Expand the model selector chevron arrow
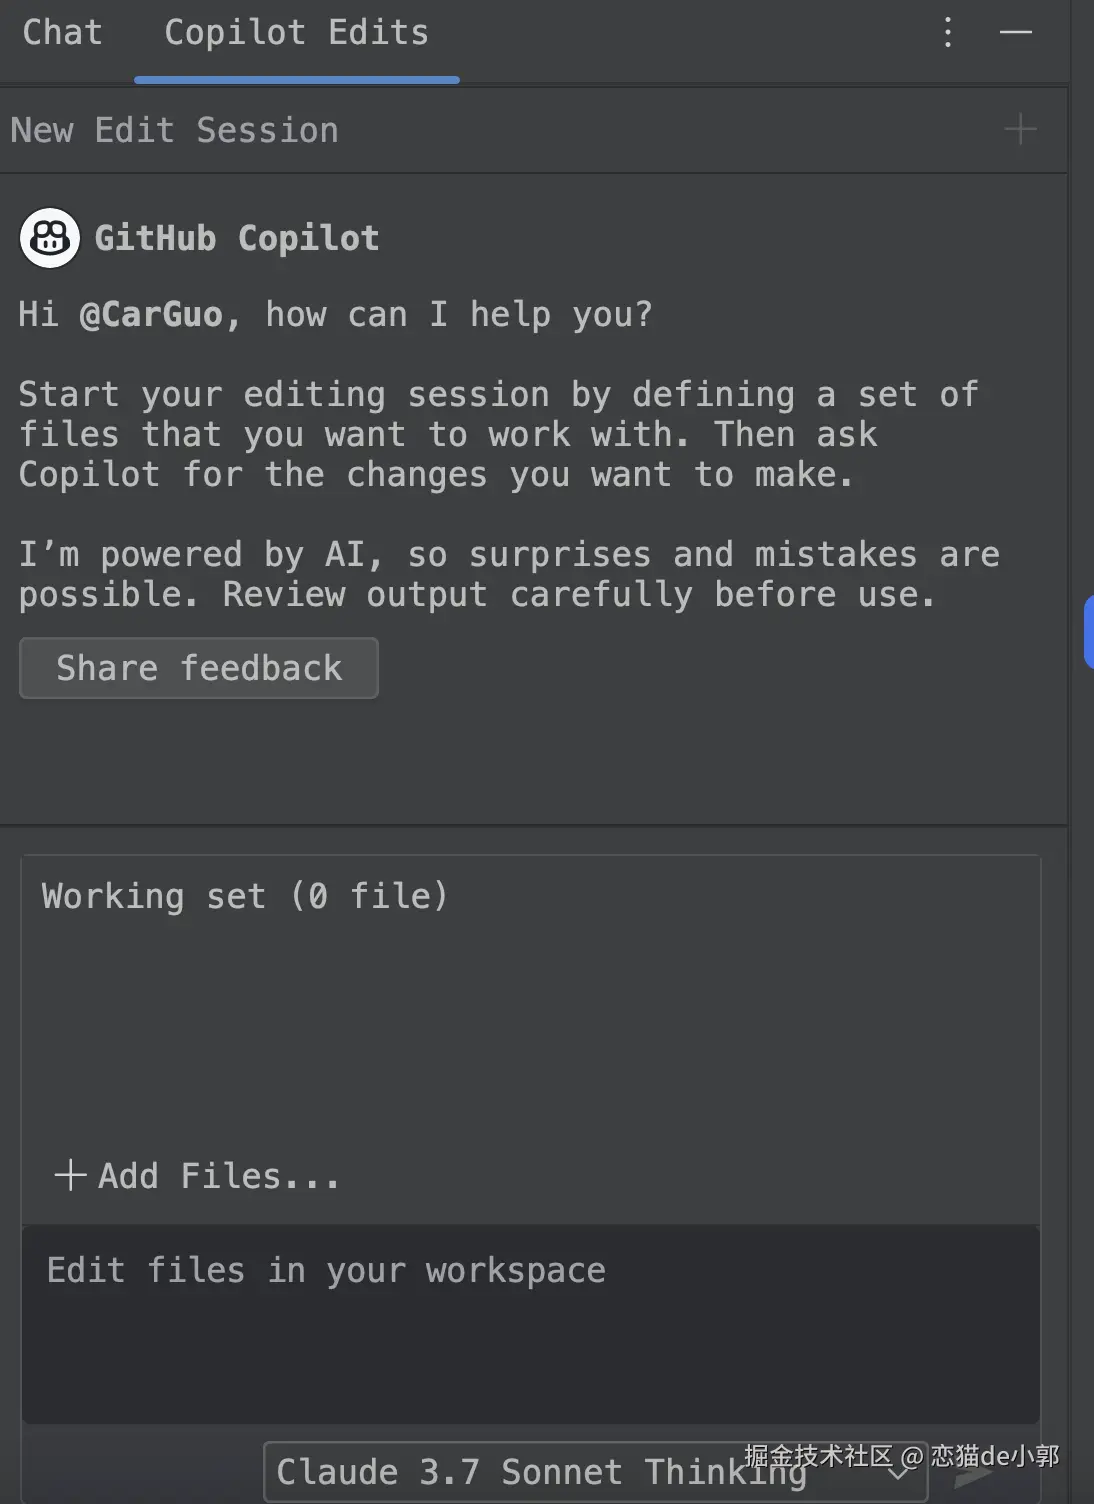This screenshot has width=1094, height=1504. tap(899, 1473)
